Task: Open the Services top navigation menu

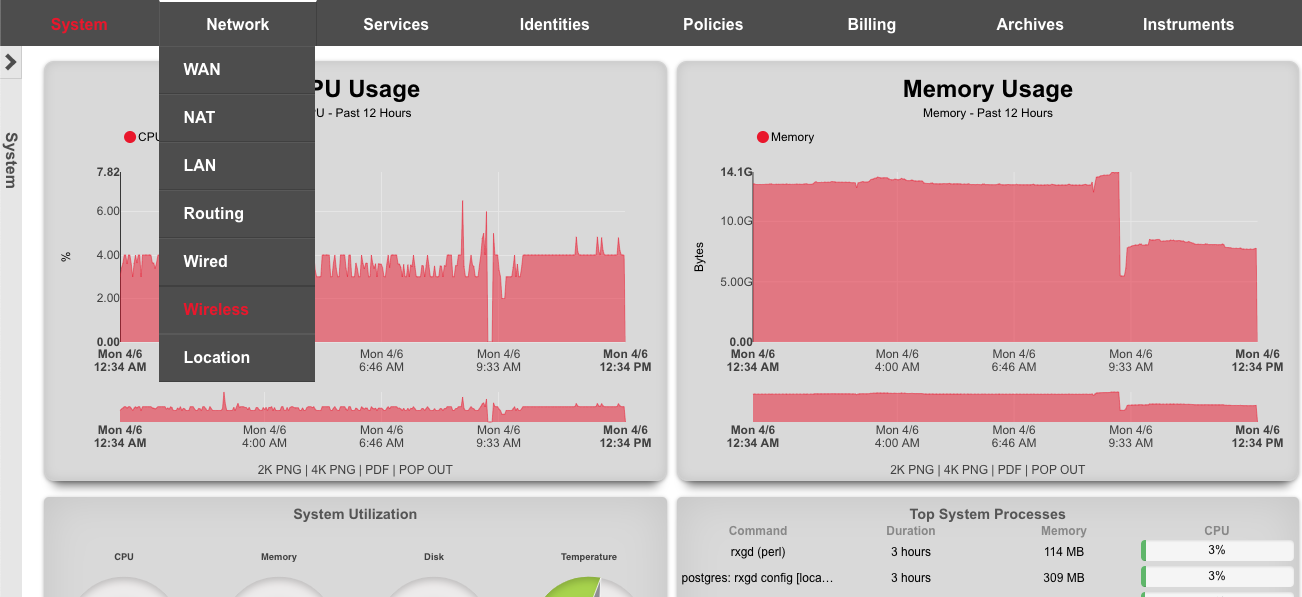Action: [396, 24]
